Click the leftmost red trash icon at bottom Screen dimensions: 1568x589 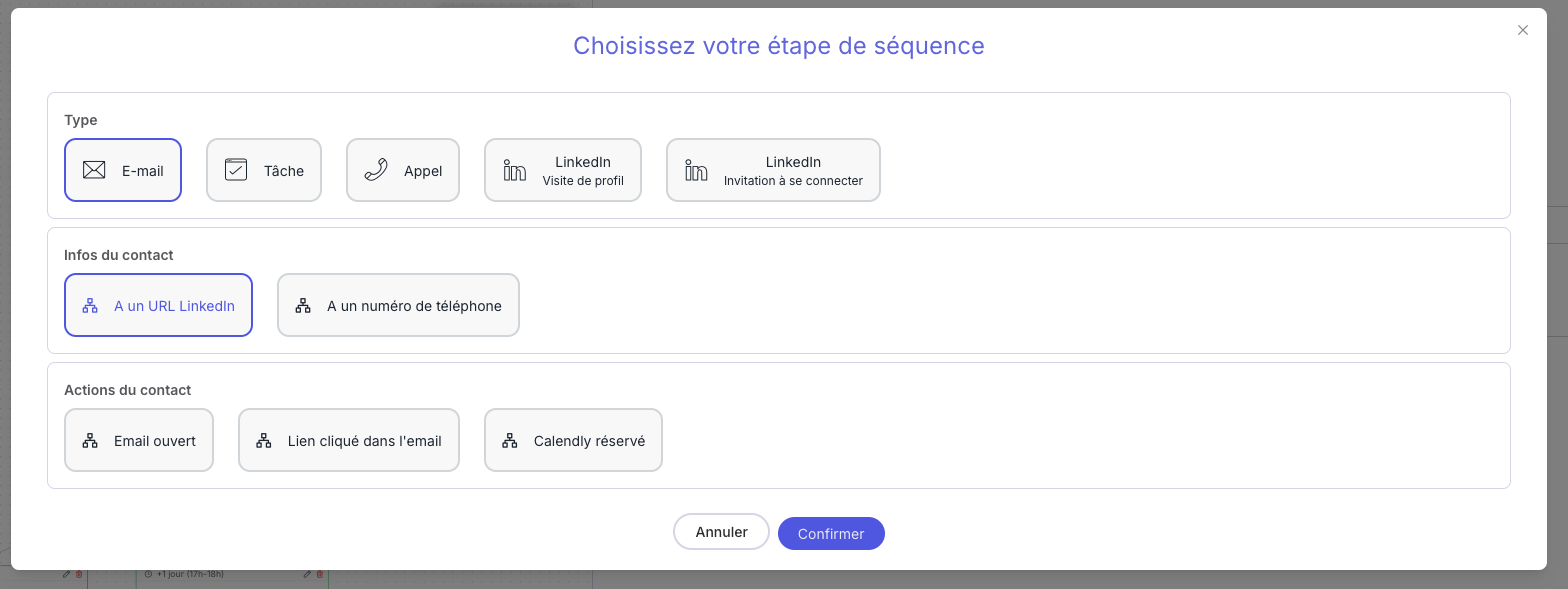coord(79,574)
